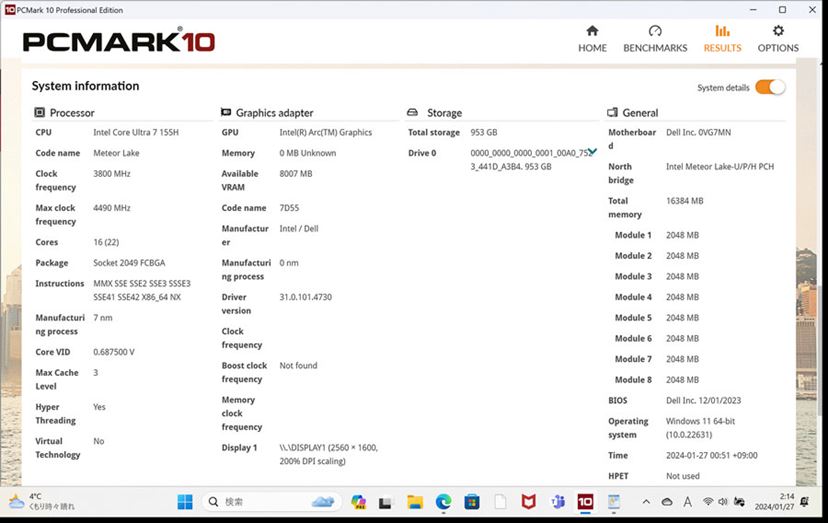Toggle the System details switch off

click(x=770, y=87)
